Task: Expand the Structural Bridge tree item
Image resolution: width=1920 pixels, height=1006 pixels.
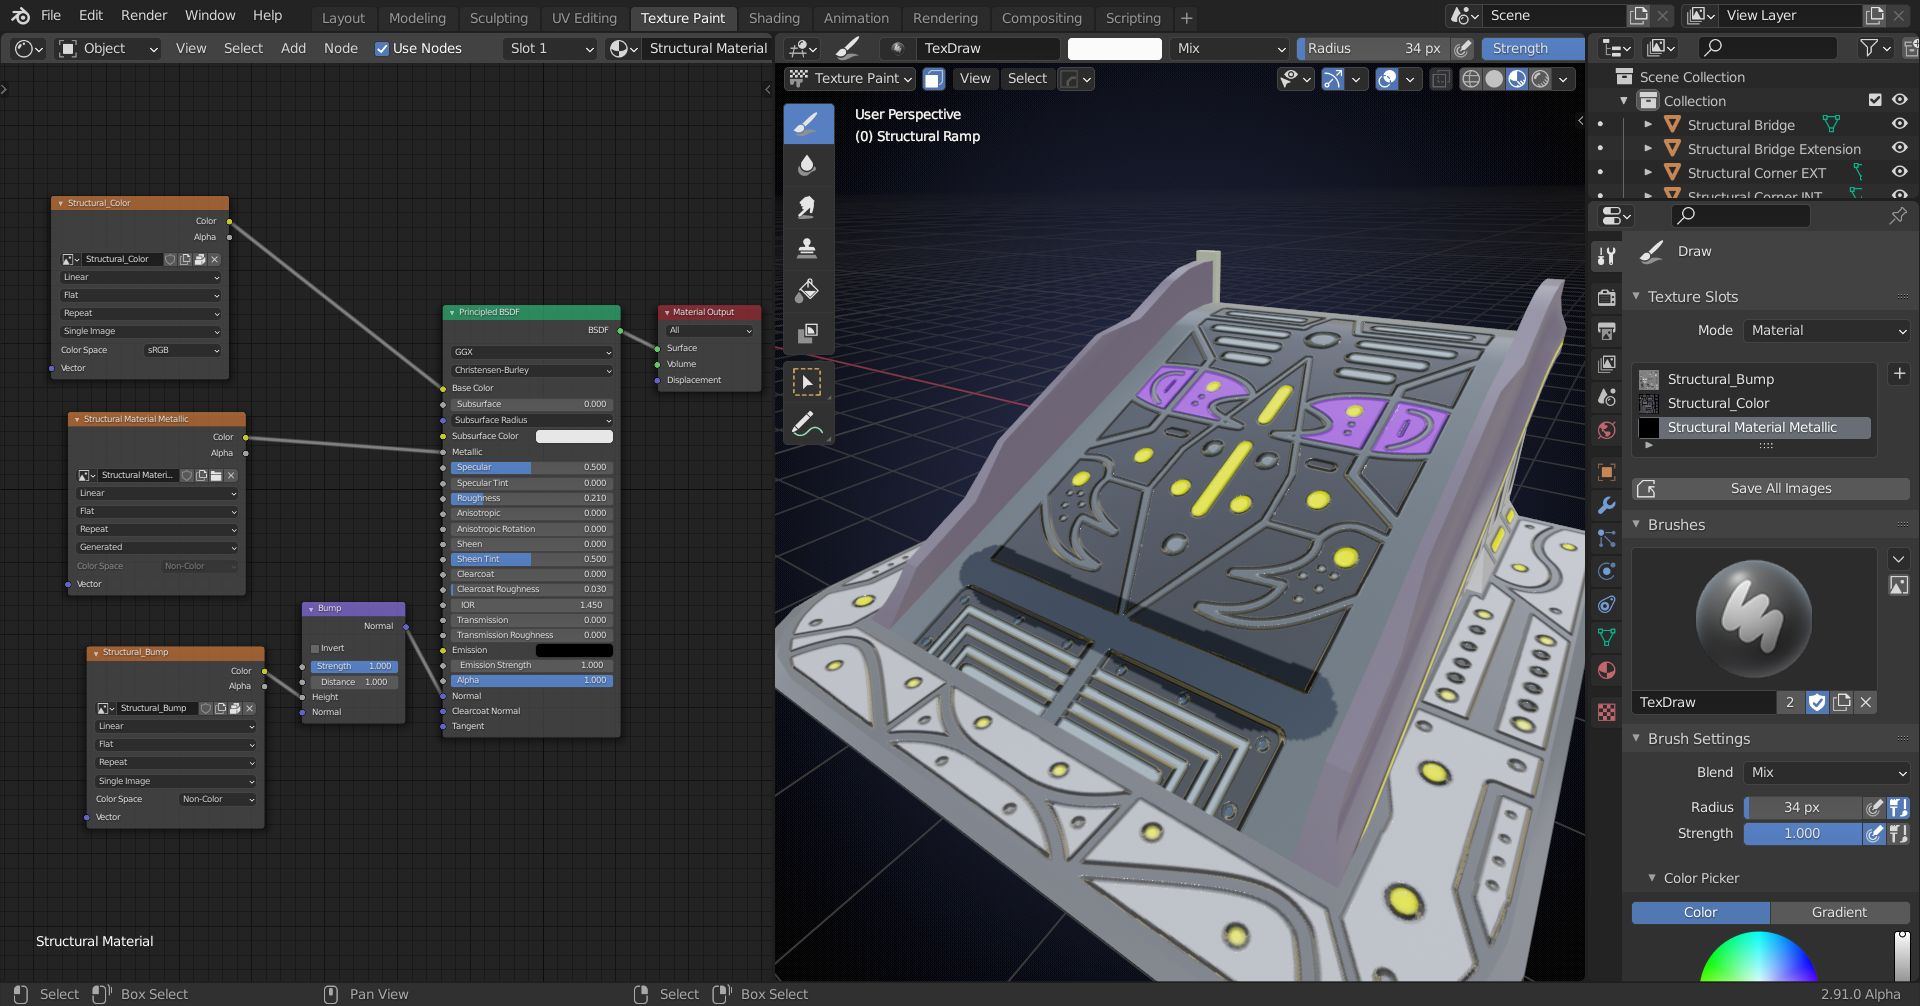Action: tap(1648, 124)
